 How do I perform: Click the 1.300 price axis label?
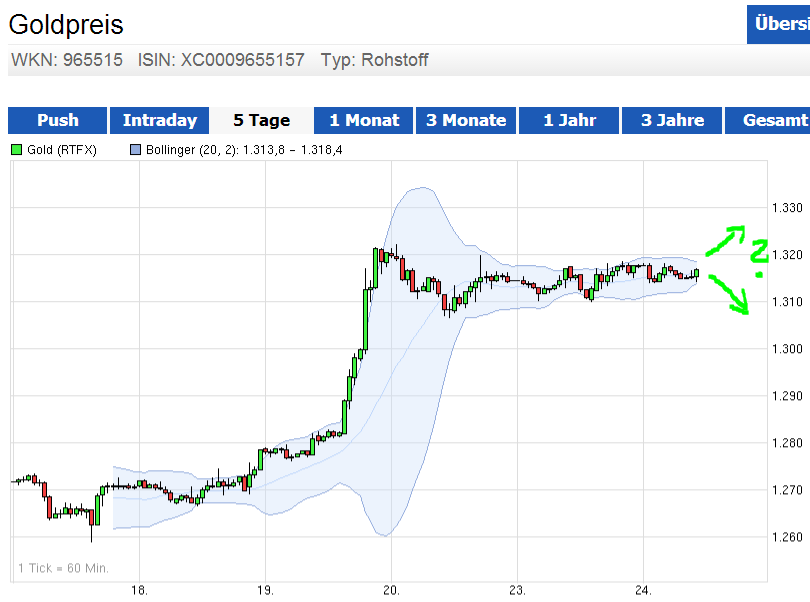tap(787, 349)
